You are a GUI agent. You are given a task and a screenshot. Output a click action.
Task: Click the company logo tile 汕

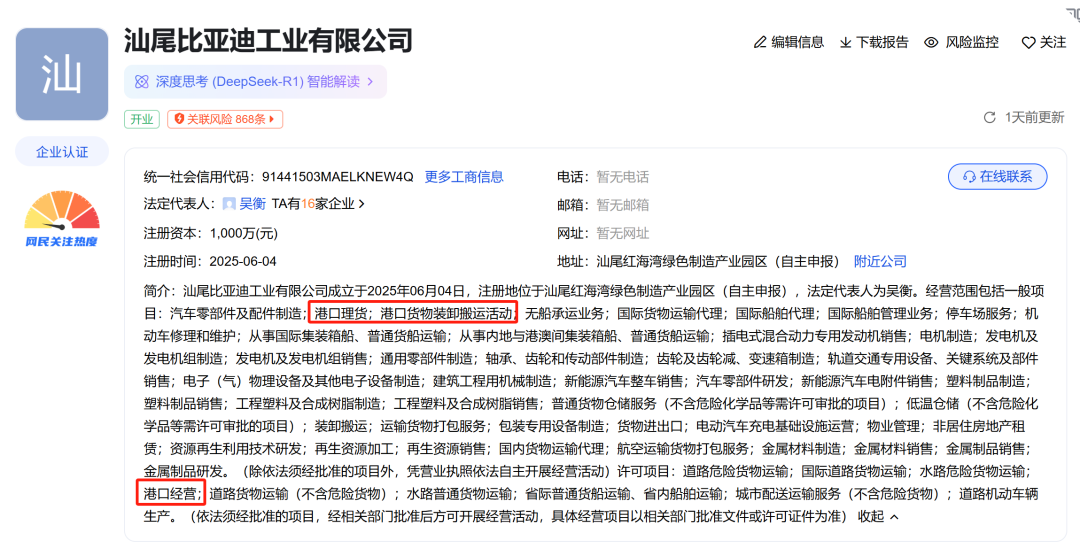(x=62, y=74)
